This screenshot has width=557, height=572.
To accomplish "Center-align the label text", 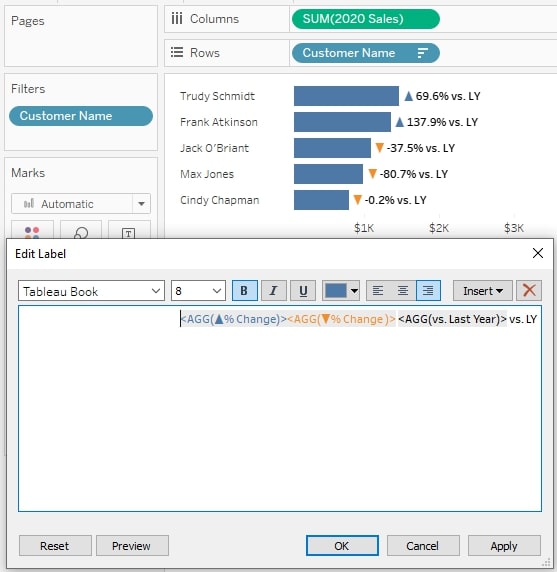I will tap(403, 291).
